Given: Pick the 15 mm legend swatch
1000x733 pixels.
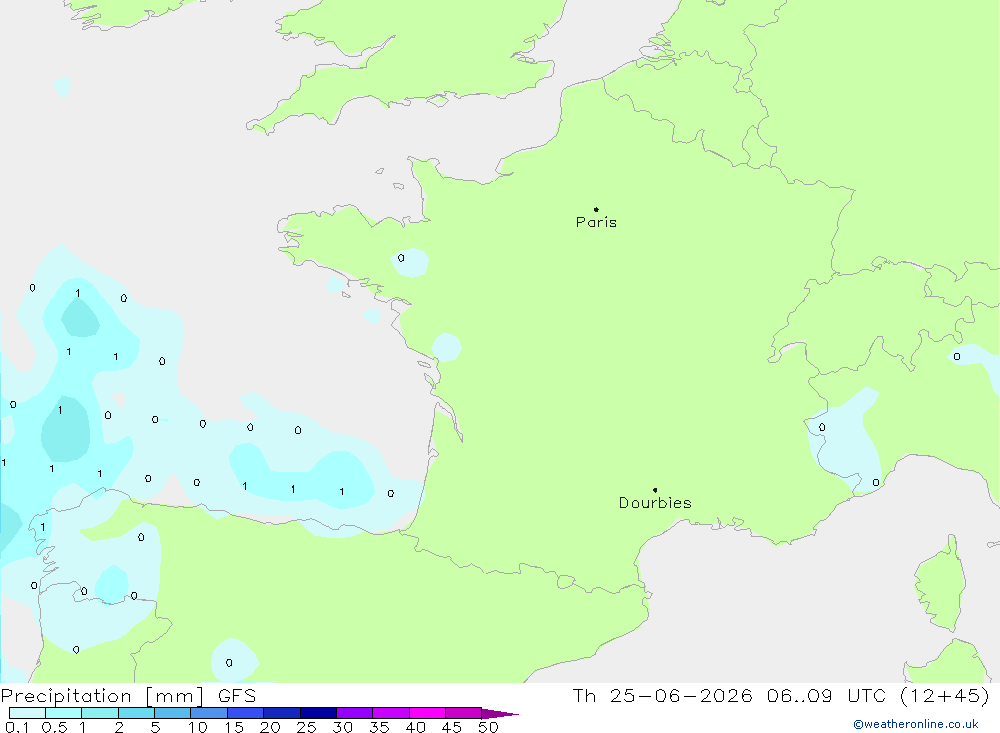Looking at the screenshot, I should [246, 713].
